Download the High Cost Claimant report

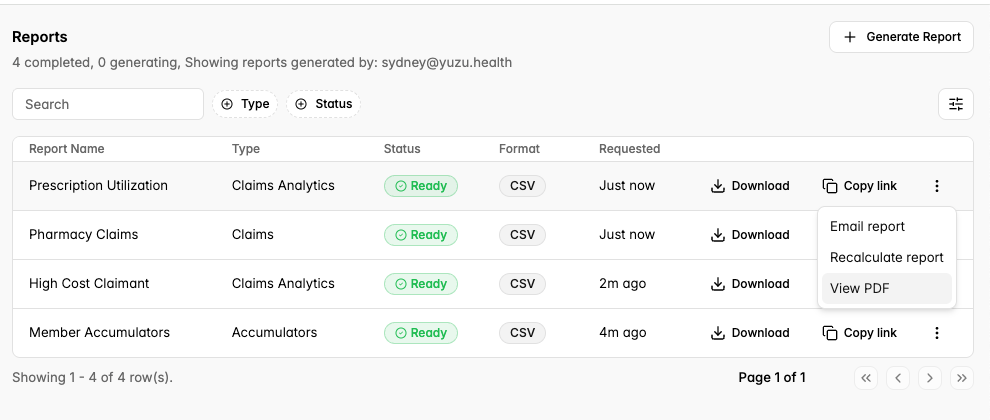click(750, 284)
